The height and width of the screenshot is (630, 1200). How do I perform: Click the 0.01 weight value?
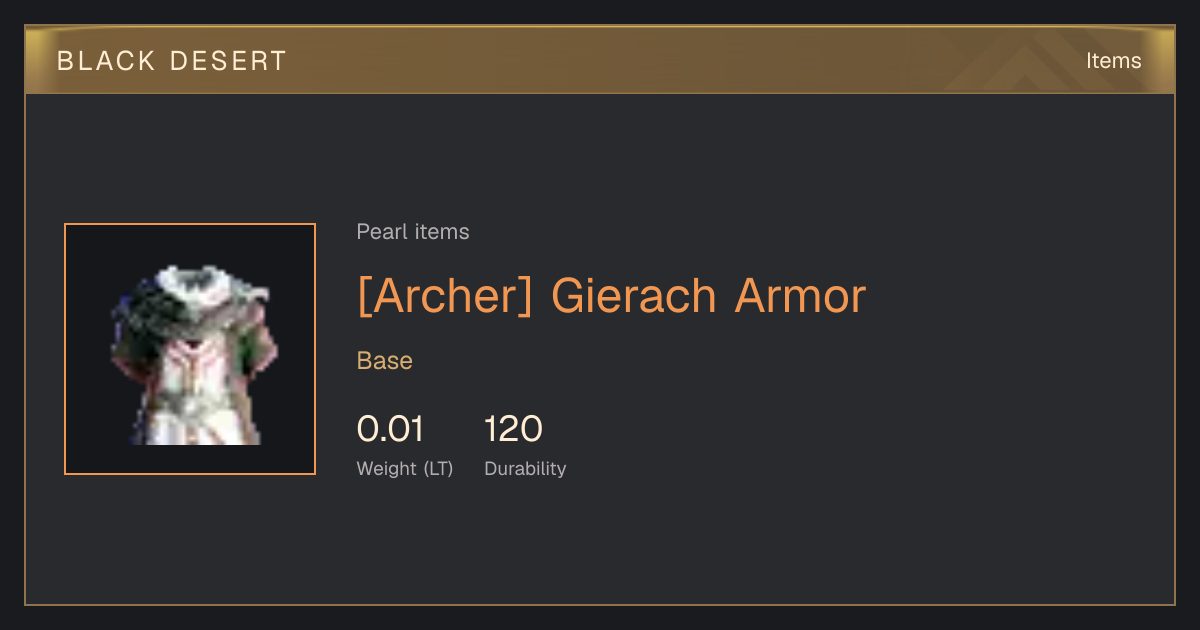(x=390, y=429)
